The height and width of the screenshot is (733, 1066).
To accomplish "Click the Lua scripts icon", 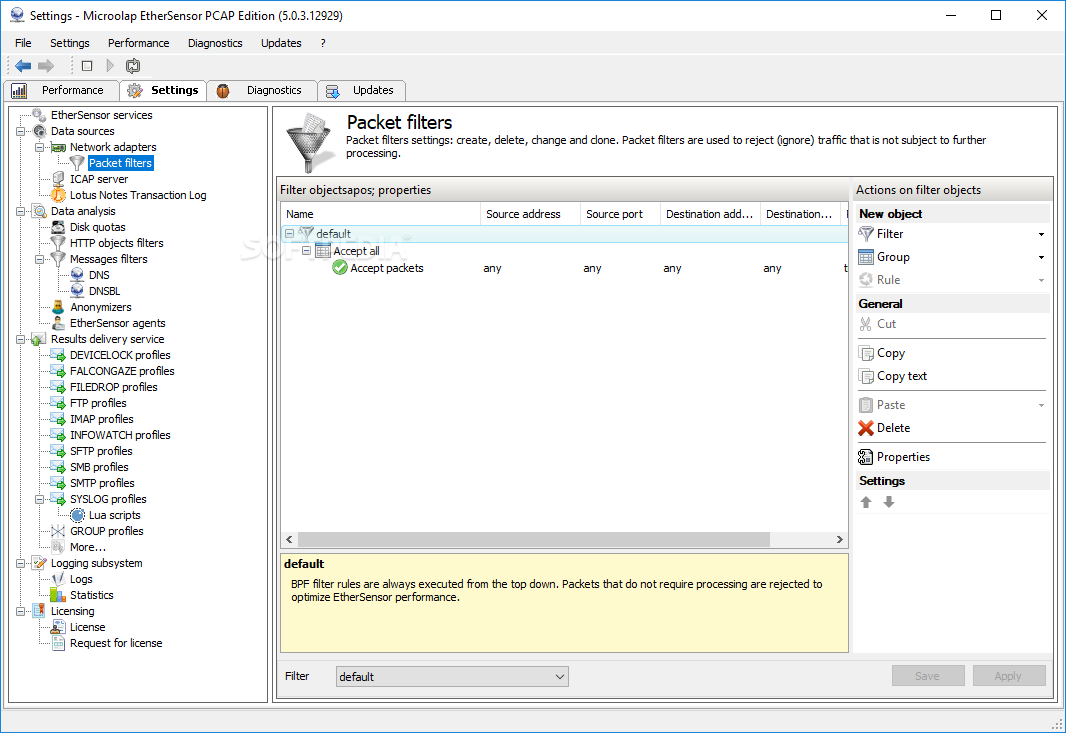I will point(78,515).
